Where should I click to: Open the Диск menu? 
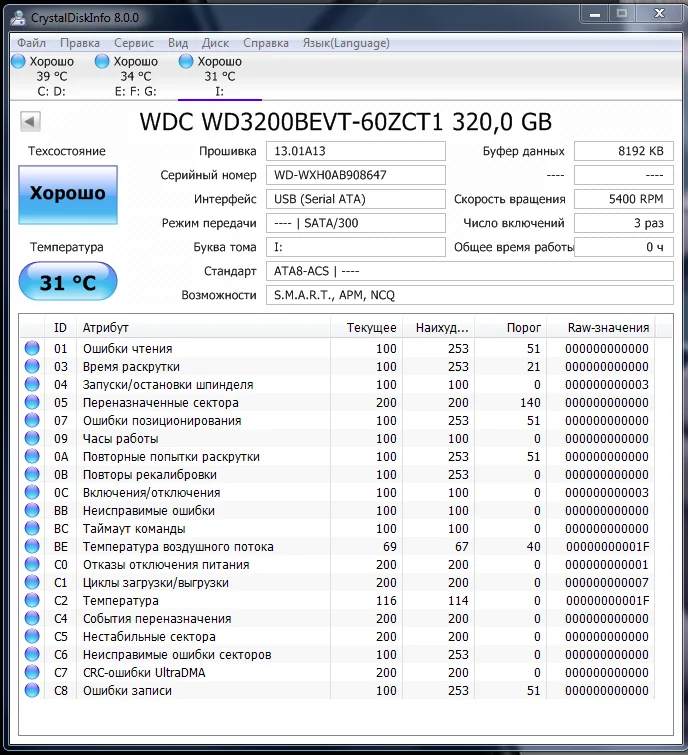[215, 43]
